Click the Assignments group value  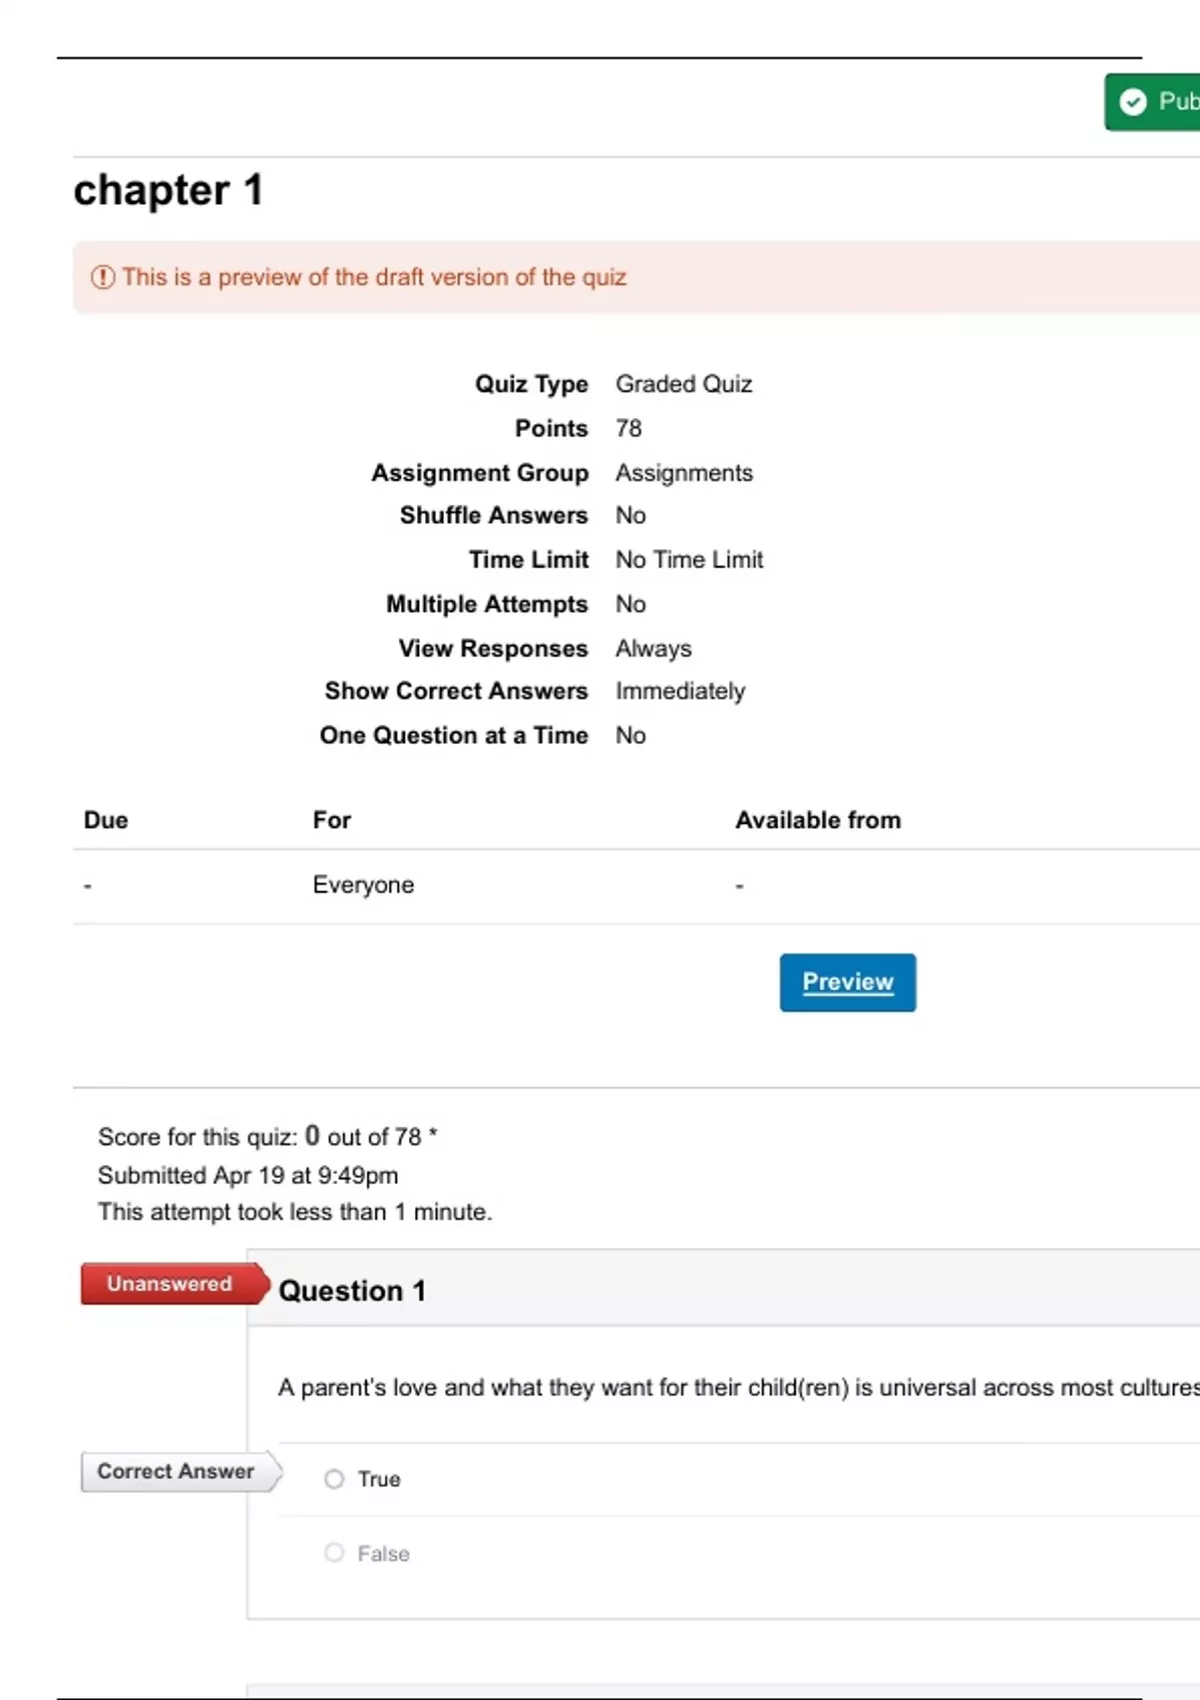tap(684, 473)
